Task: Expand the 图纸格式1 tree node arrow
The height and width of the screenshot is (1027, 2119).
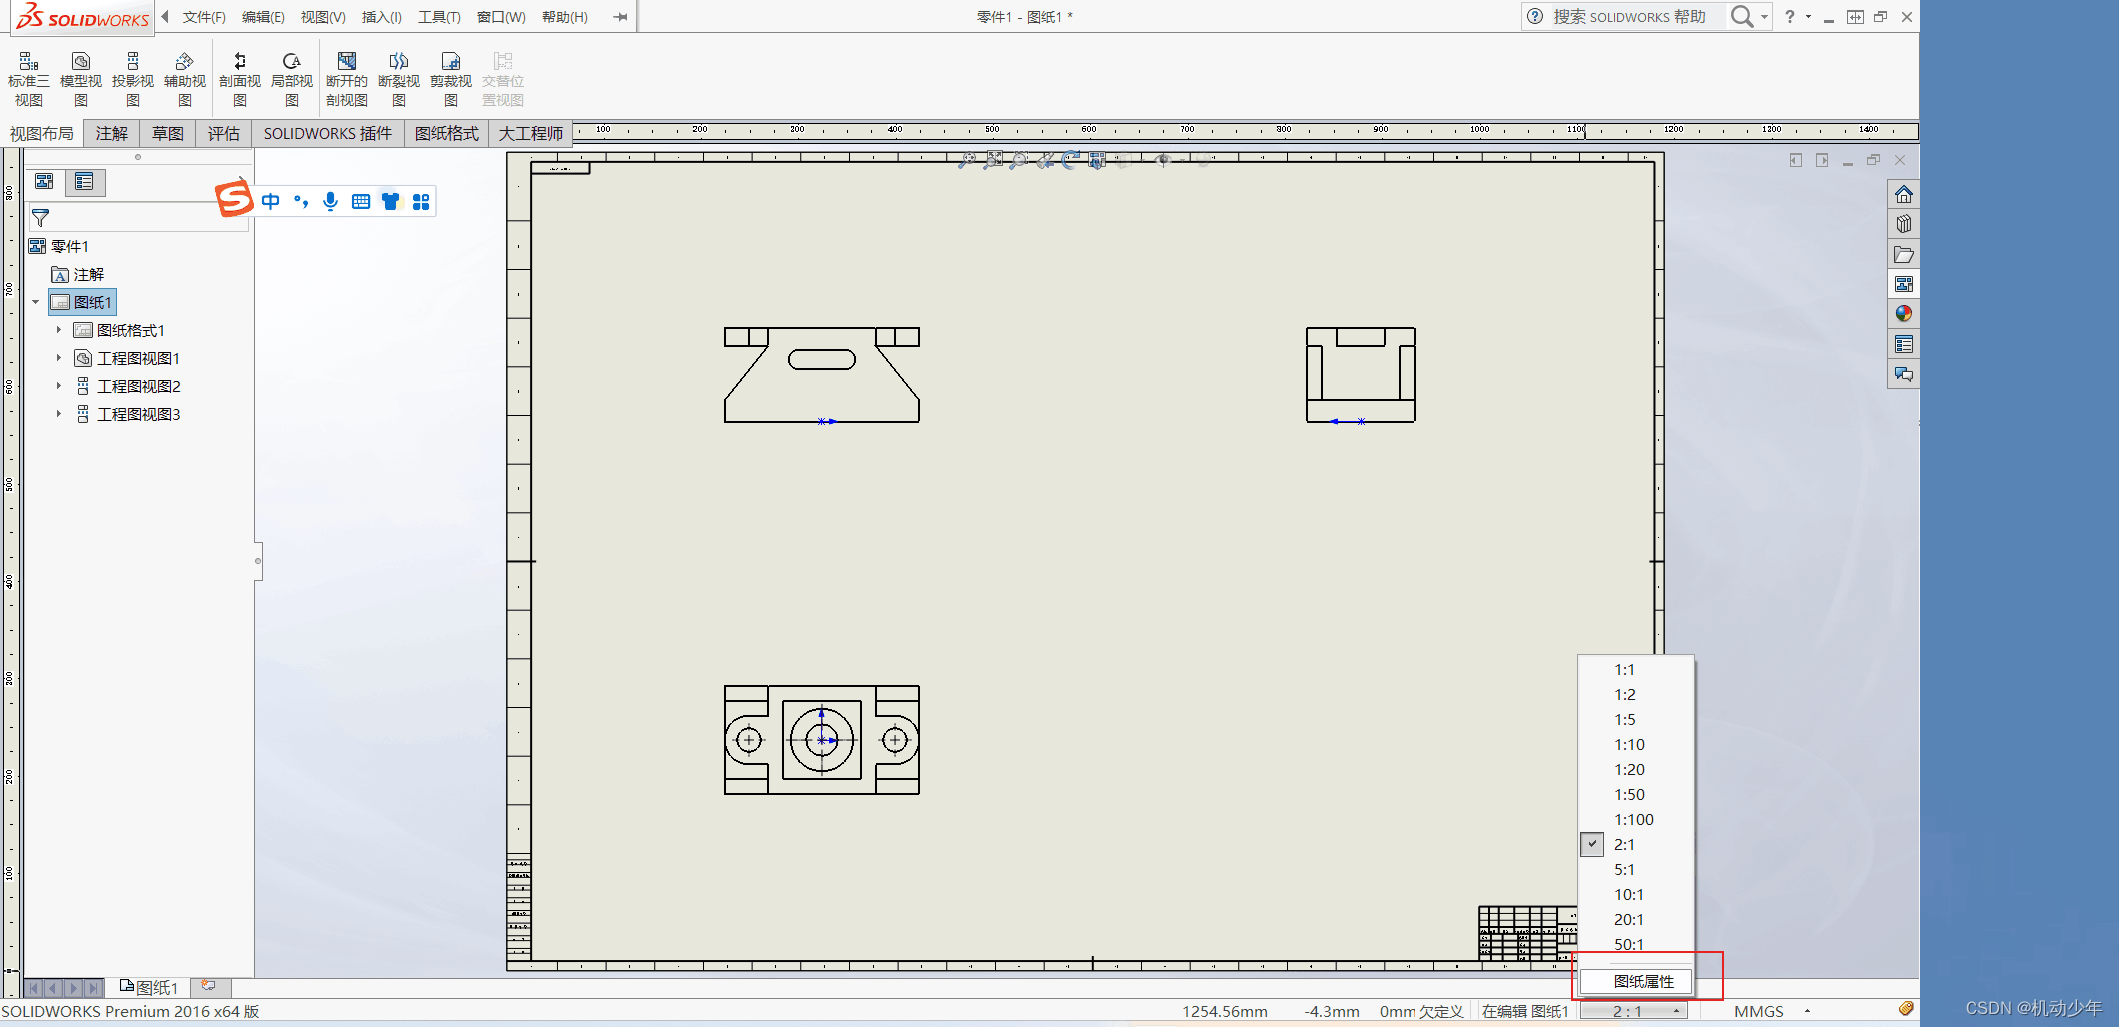Action: pyautogui.click(x=59, y=330)
